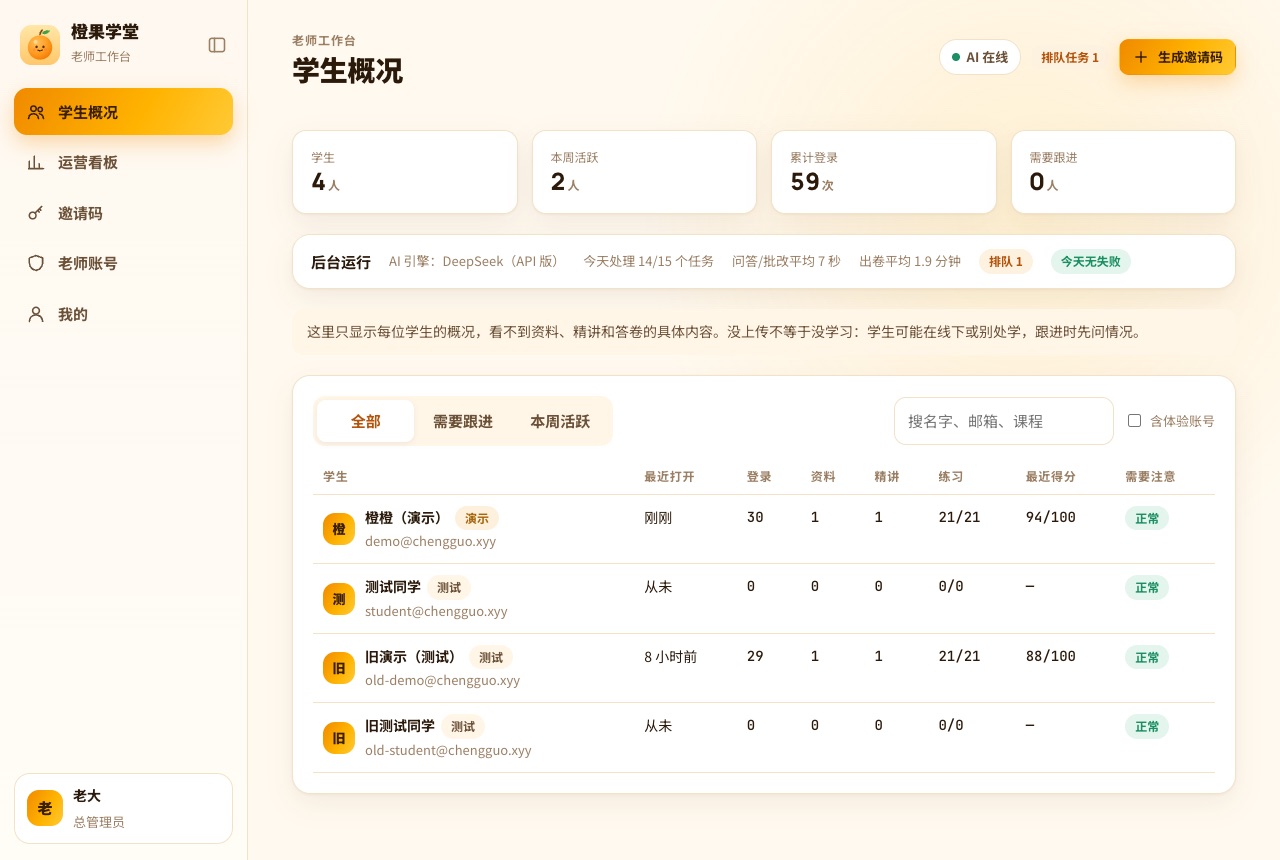Click the 测 avatar of 测试同学
The width and height of the screenshot is (1280, 860).
(339, 598)
